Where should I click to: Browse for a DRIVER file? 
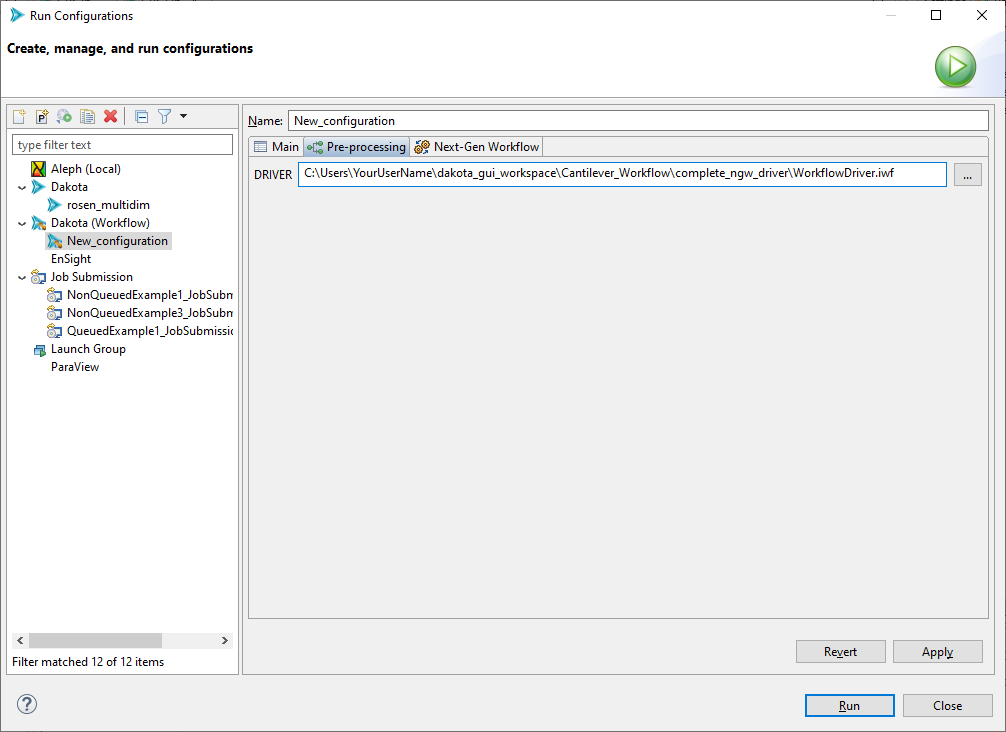(967, 174)
